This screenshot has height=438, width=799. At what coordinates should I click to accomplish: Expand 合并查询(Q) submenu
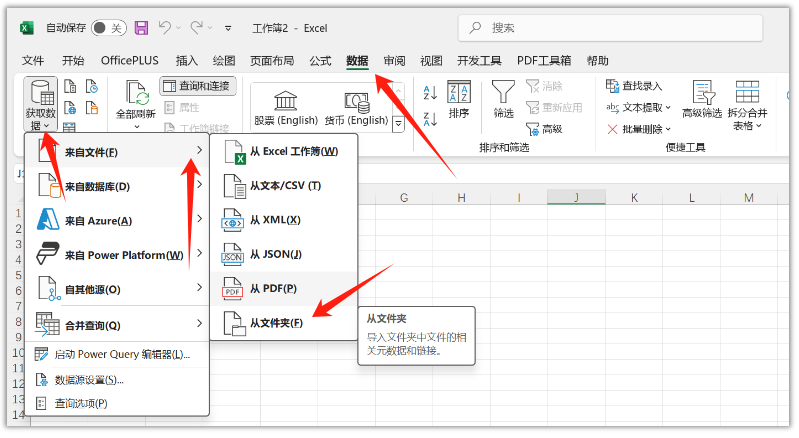117,324
